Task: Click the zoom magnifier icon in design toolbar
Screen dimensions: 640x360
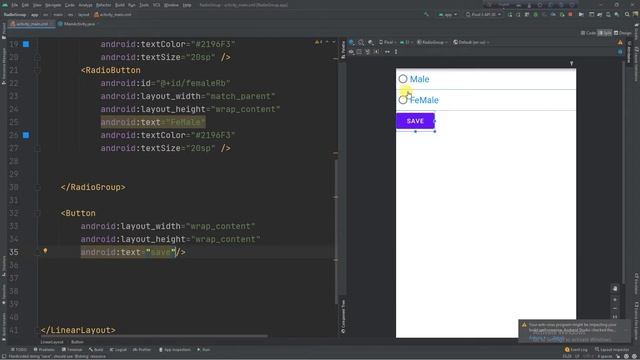Action: pos(361,42)
